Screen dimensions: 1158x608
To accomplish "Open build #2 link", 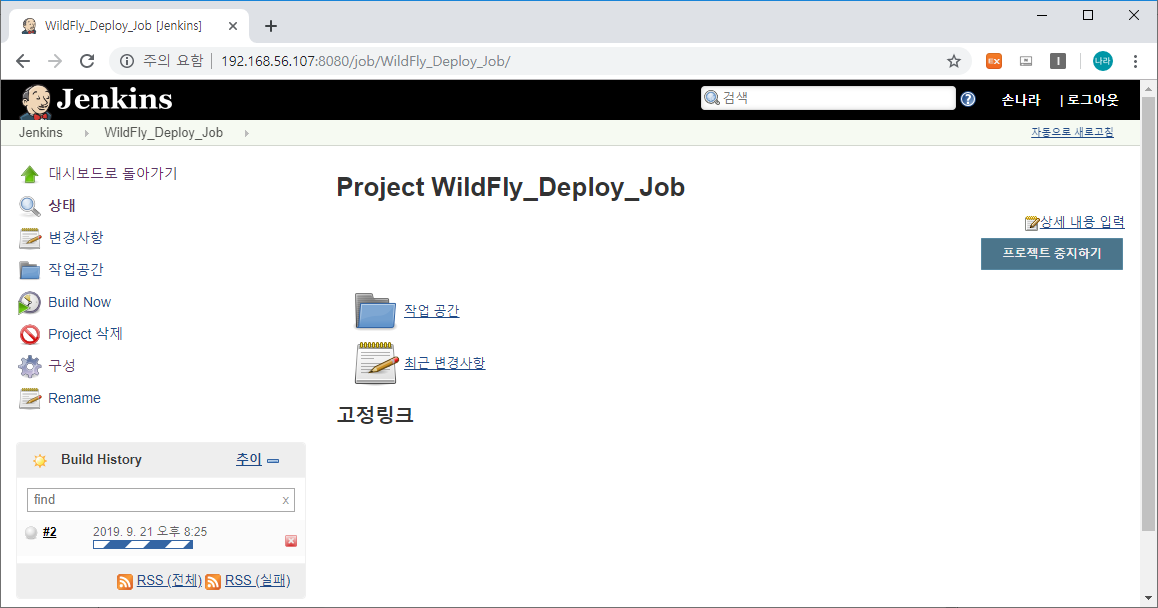I will coord(49,532).
